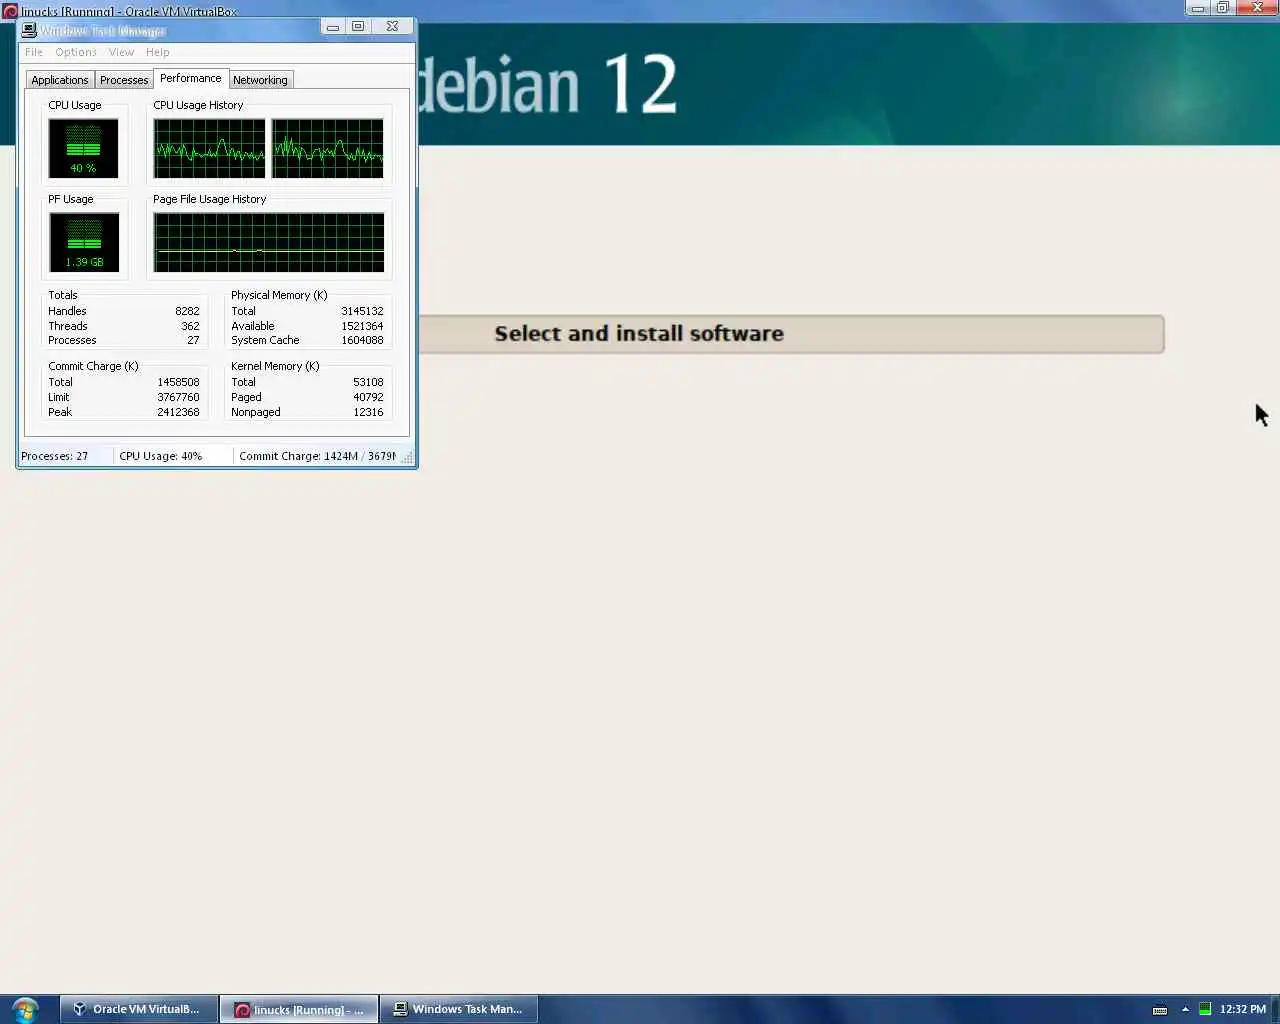Click the taskbar clock showing 12:32 PM

[1243, 1009]
